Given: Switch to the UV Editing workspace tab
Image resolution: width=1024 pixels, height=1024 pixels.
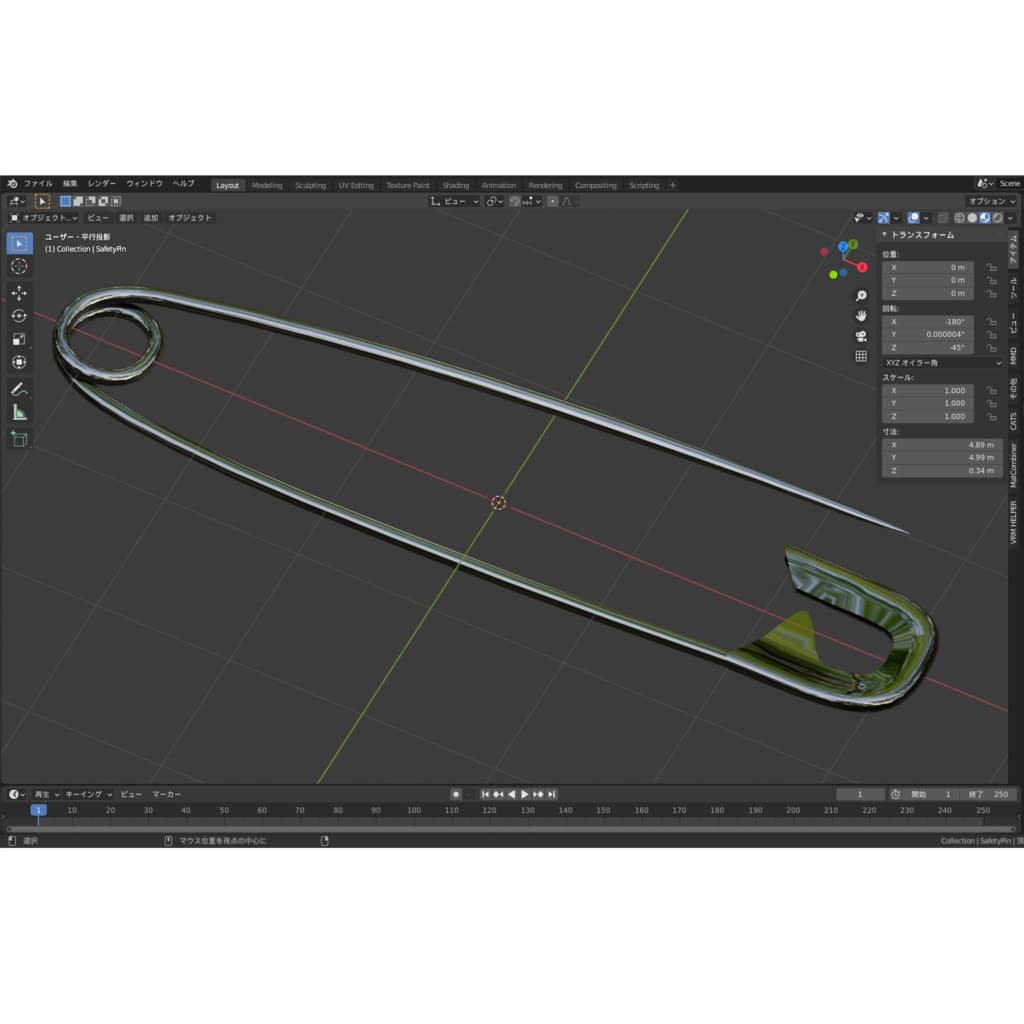Looking at the screenshot, I should [x=356, y=185].
